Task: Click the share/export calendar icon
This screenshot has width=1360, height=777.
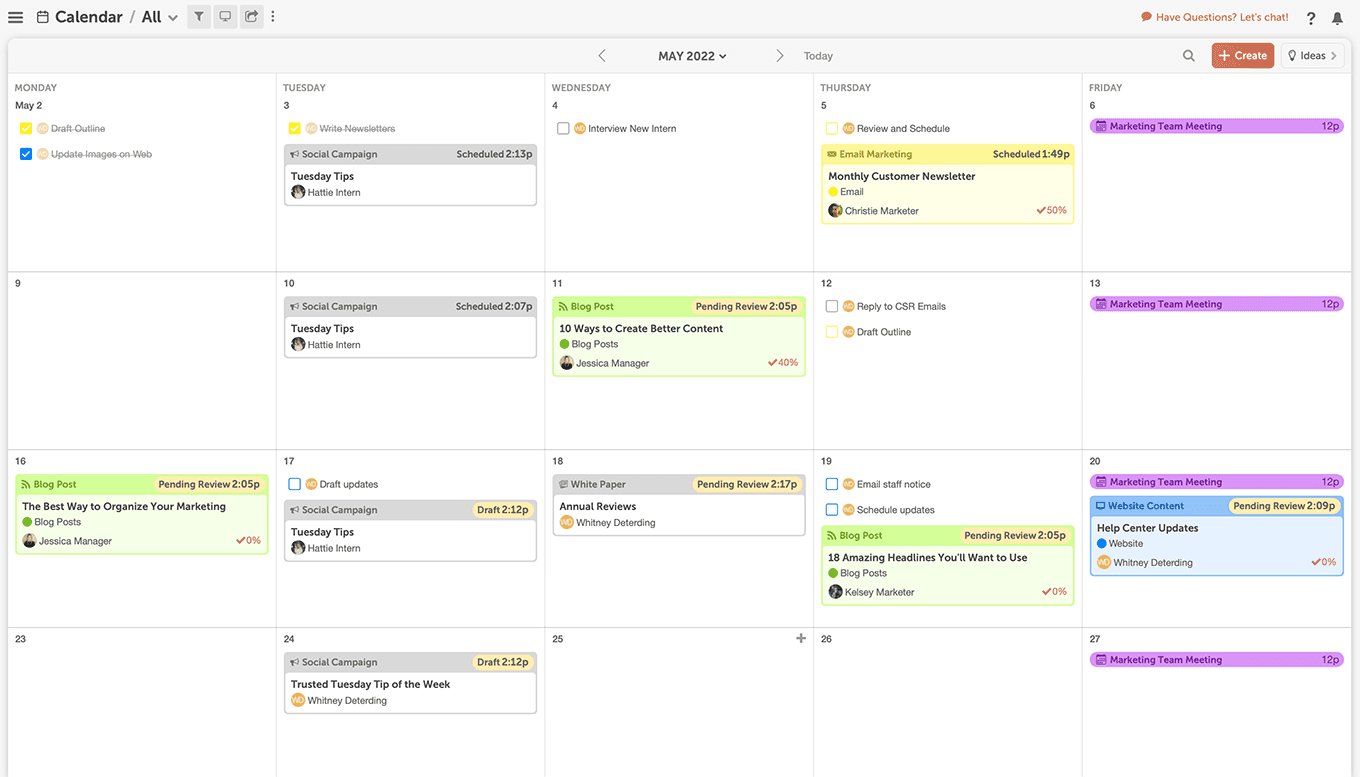Action: (250, 16)
